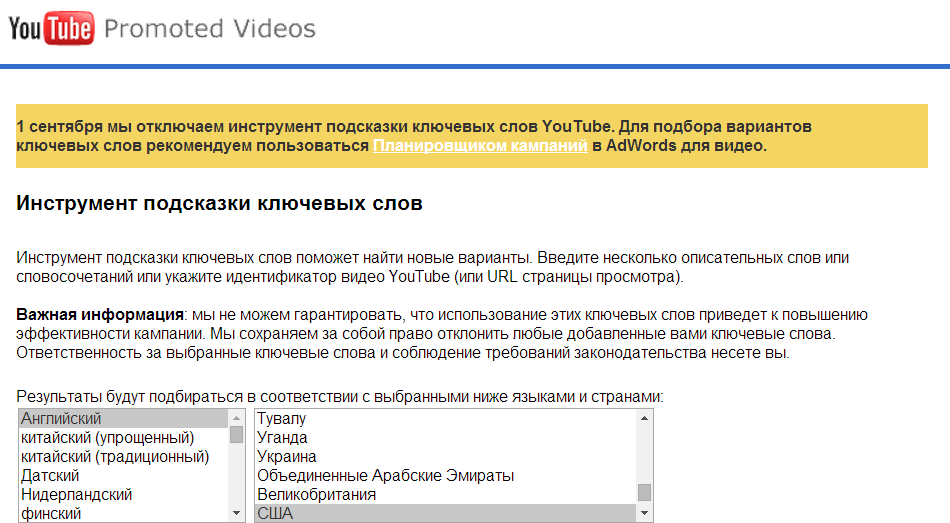Click language list scroll down arrow

point(236,513)
